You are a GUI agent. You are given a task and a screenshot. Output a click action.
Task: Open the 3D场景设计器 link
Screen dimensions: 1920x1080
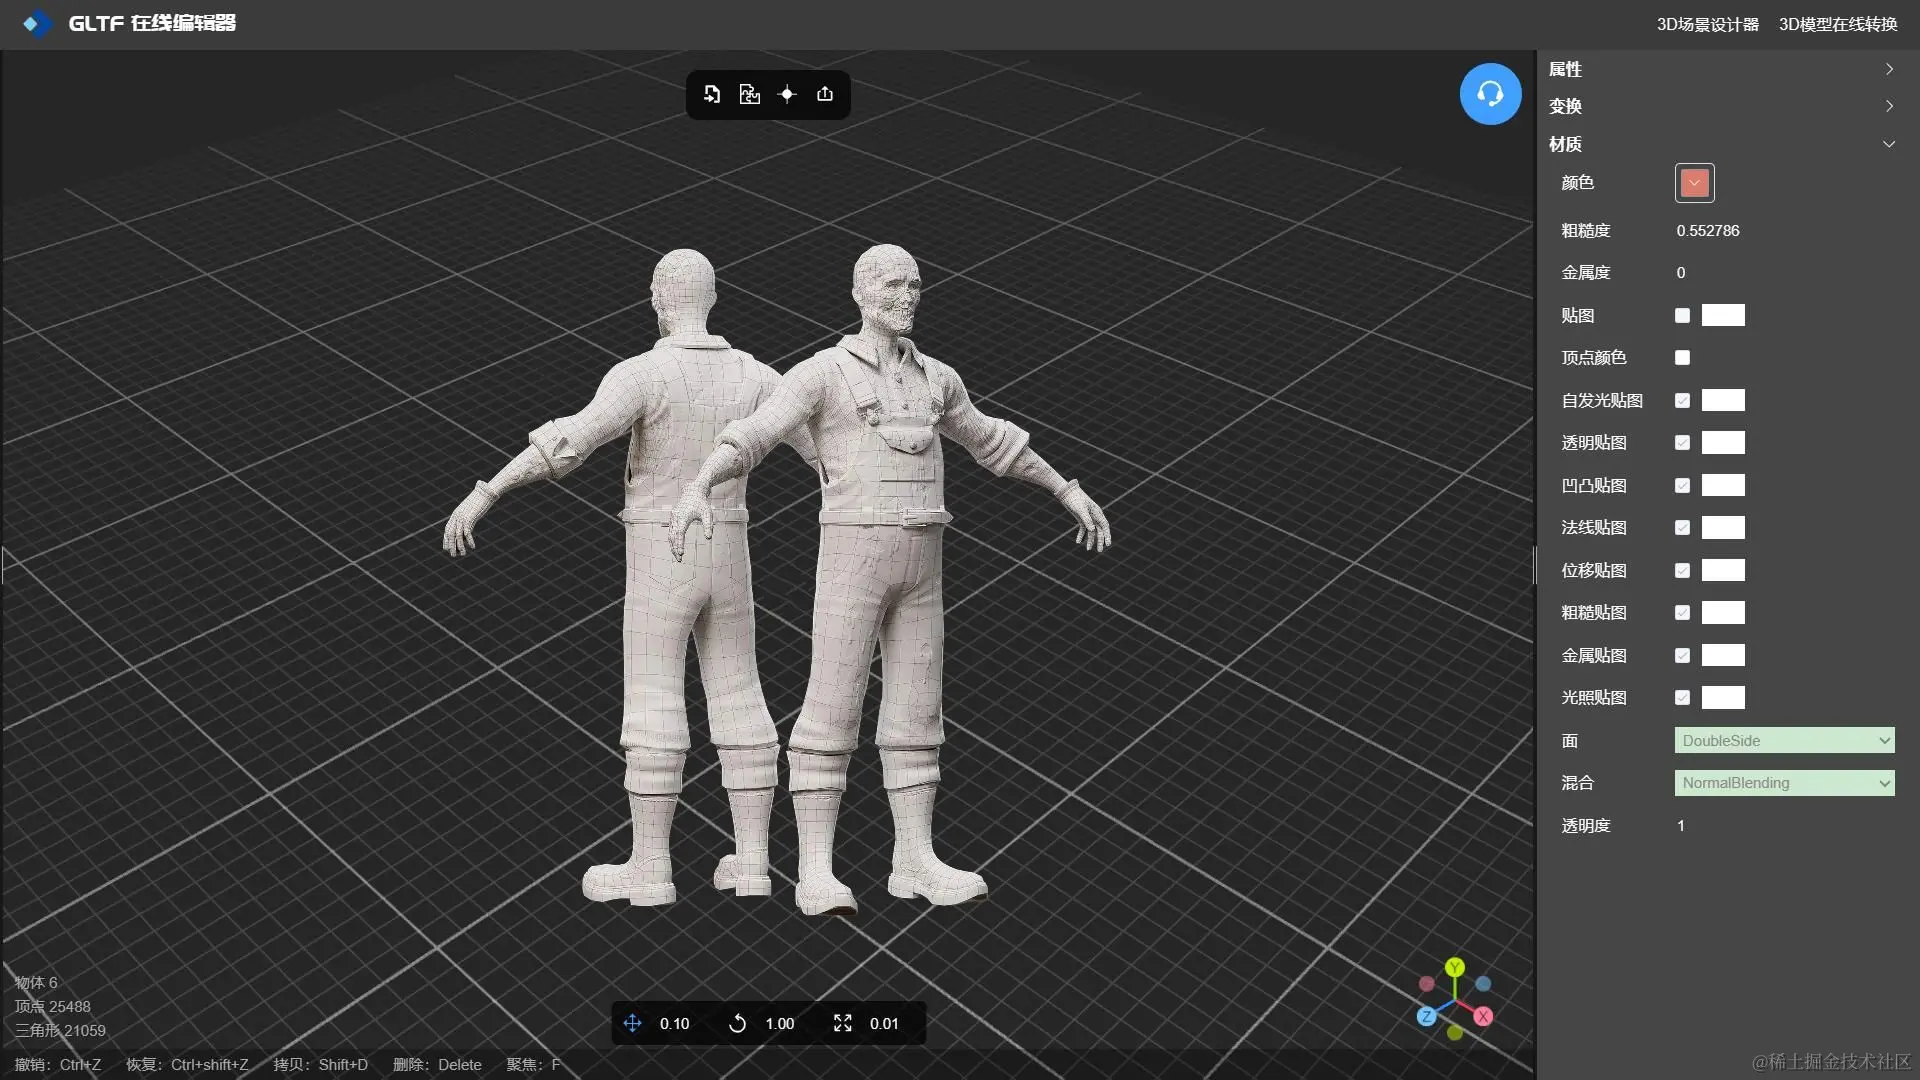coord(1707,24)
